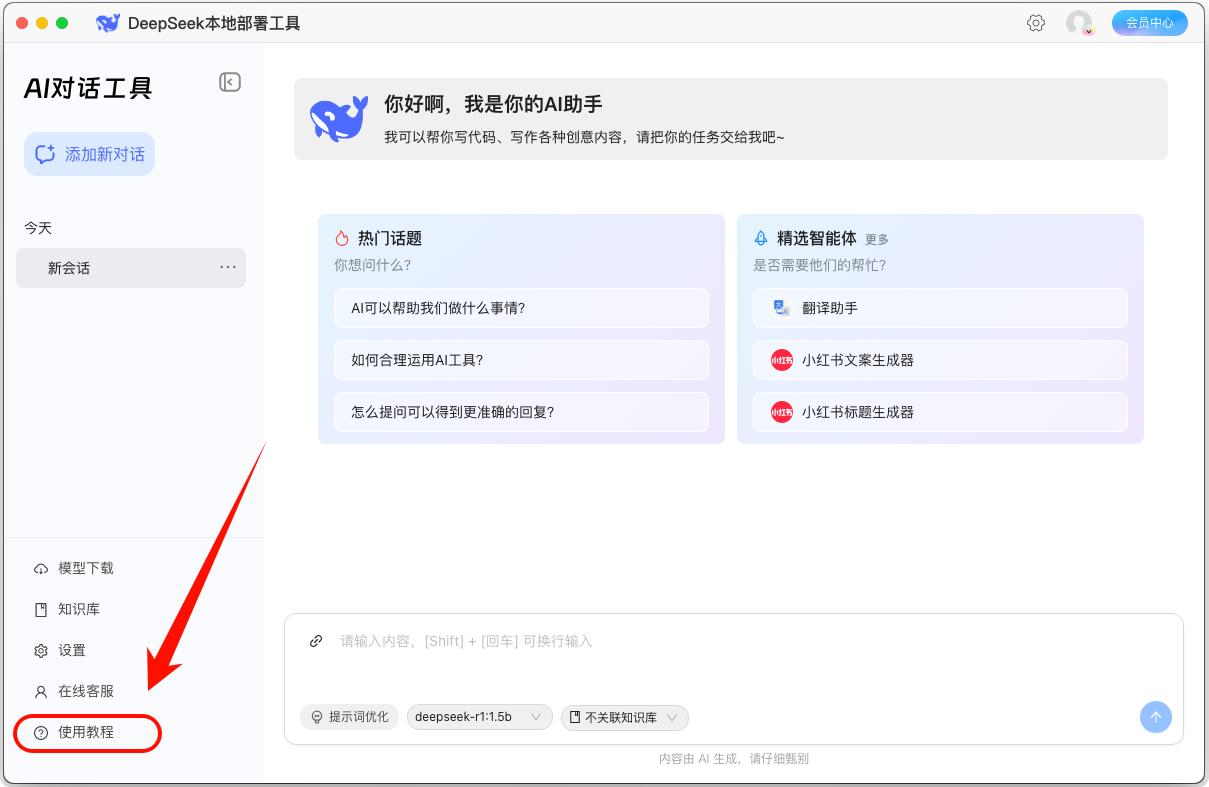Click the 小红书文案生成器 red logo icon
Screen dimensions: 1209x787
click(782, 360)
